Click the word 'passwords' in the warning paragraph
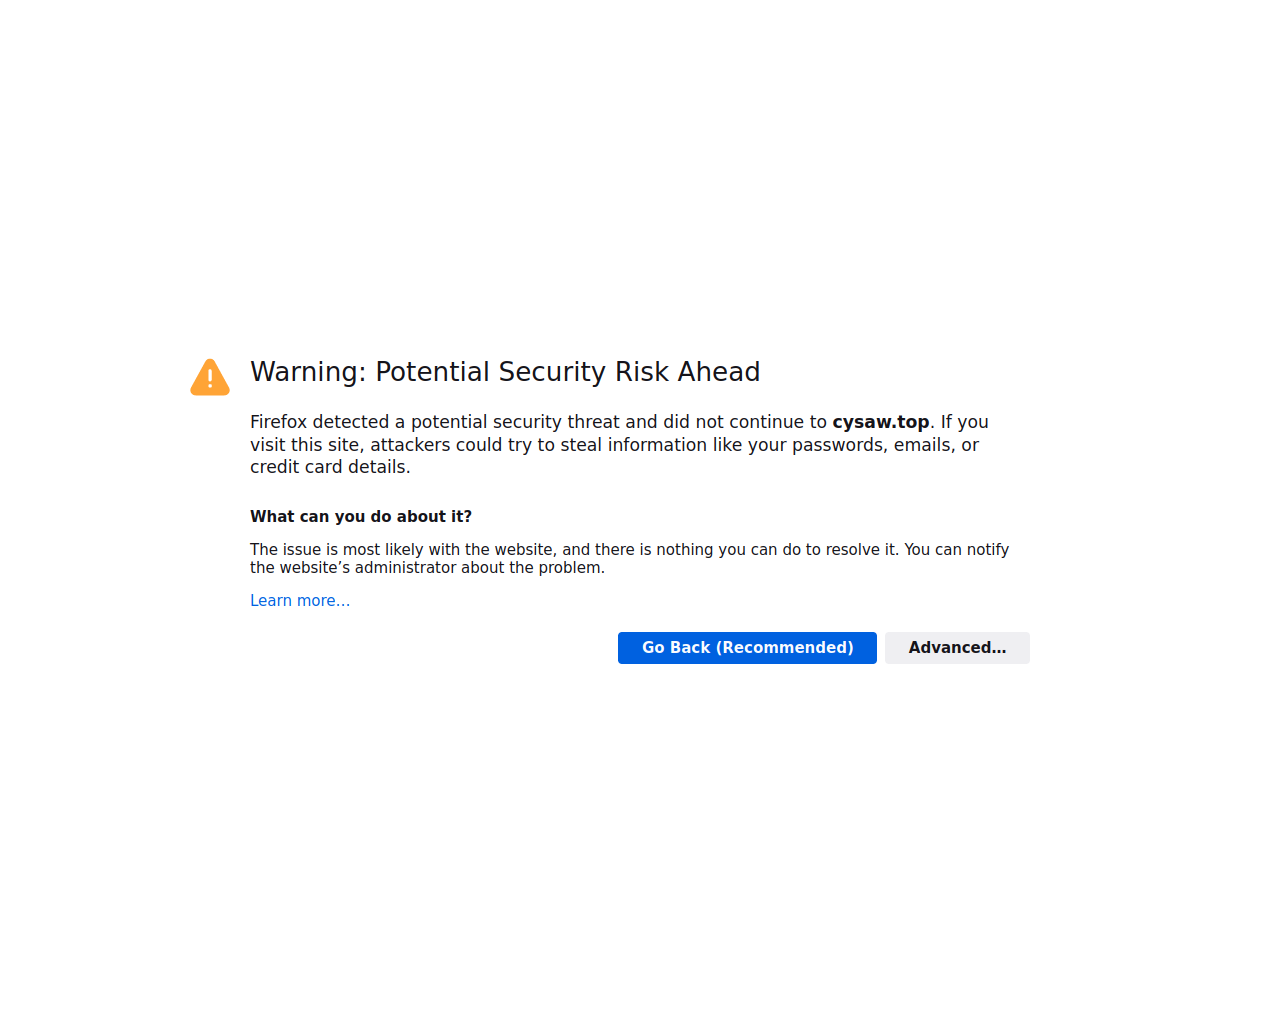This screenshot has height=1024, width=1280. click(x=837, y=445)
